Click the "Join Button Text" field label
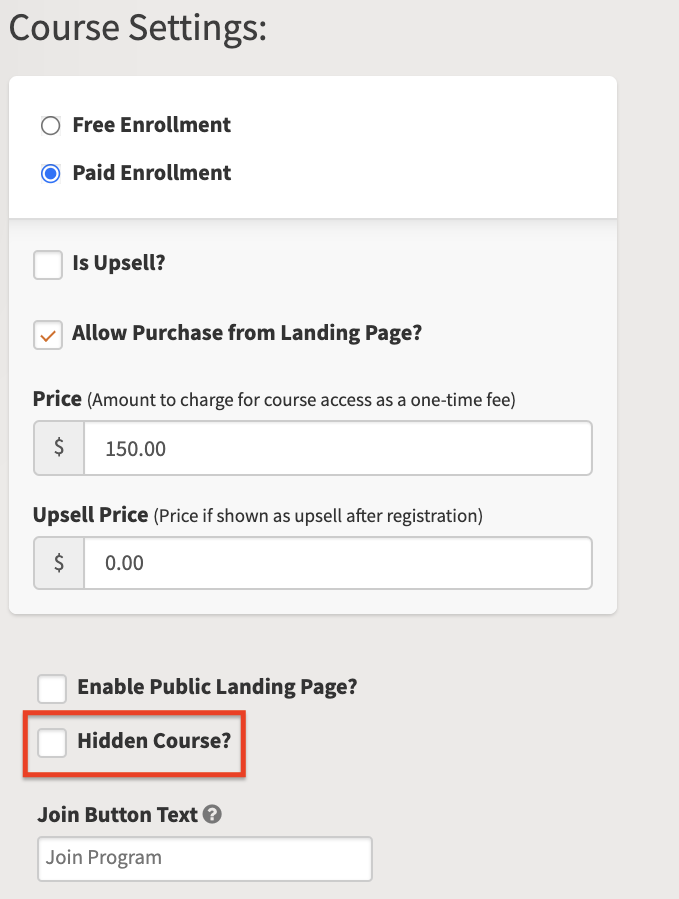The width and height of the screenshot is (679, 899). tap(118, 815)
